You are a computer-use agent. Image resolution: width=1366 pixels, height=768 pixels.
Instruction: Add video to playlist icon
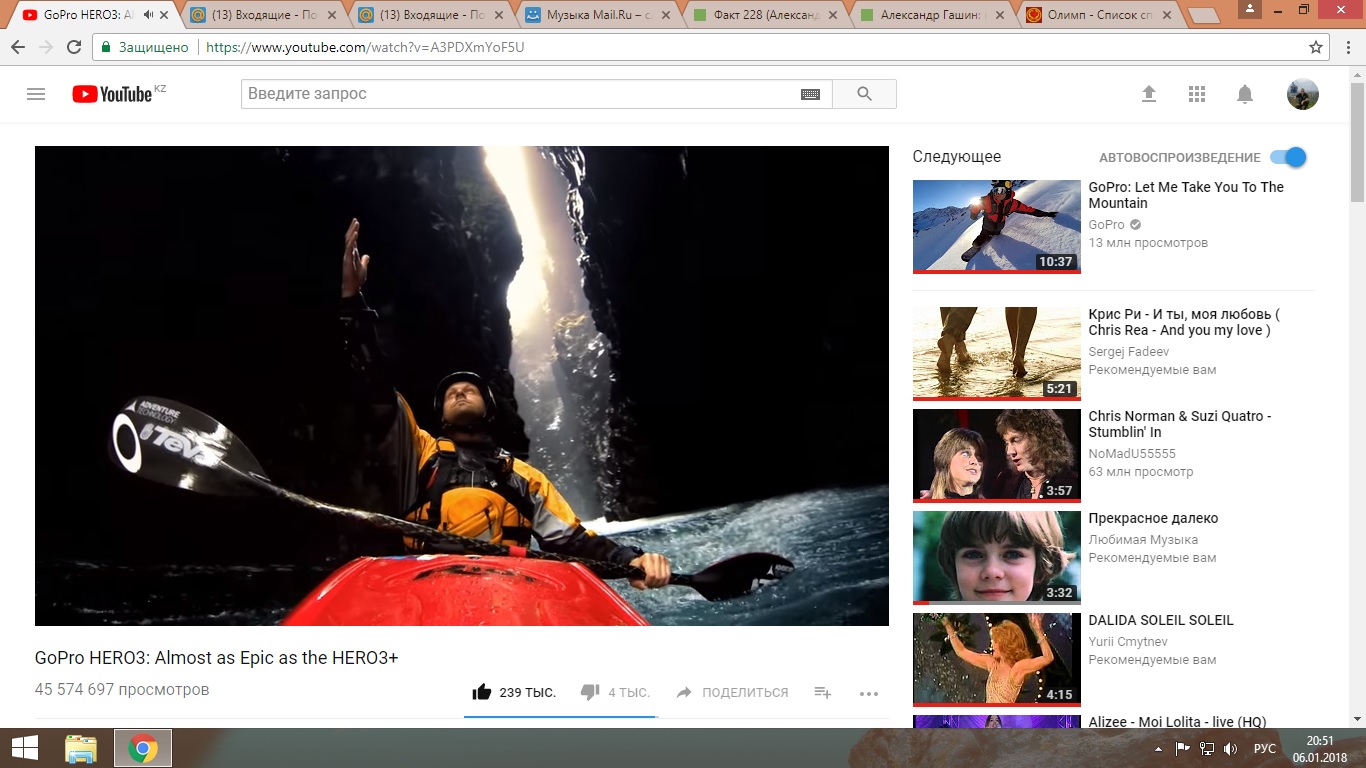[823, 692]
